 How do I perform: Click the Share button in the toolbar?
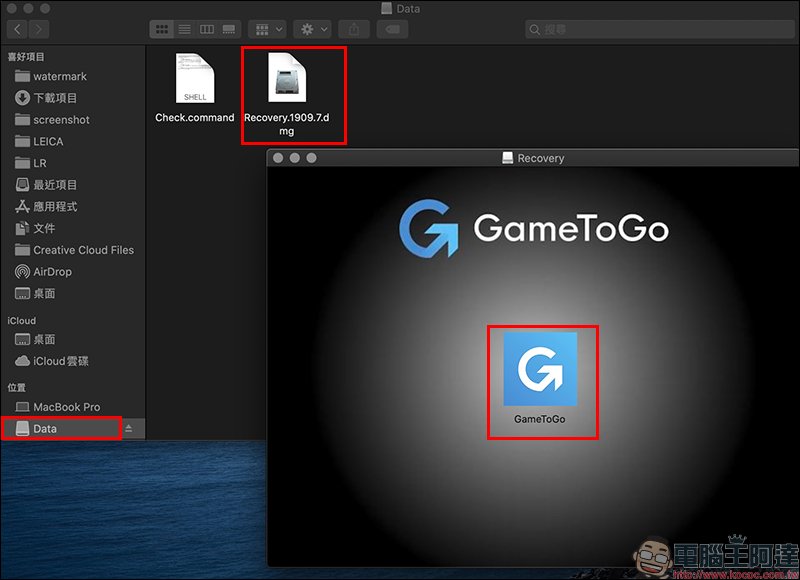(x=353, y=30)
